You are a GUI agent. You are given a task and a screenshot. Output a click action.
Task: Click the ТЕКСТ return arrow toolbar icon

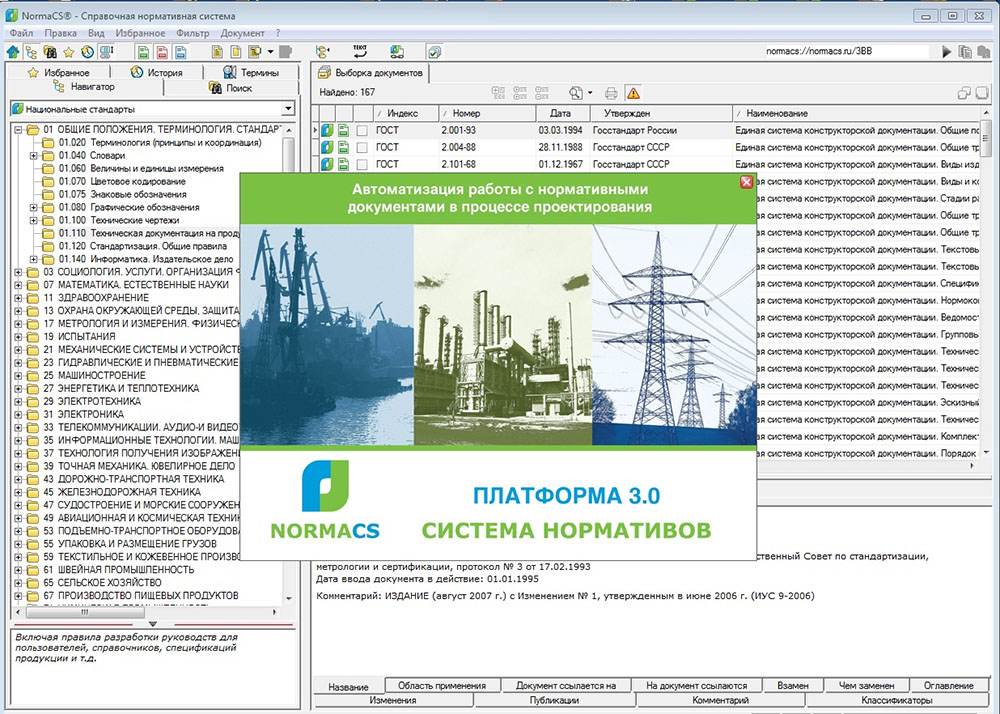(x=360, y=52)
